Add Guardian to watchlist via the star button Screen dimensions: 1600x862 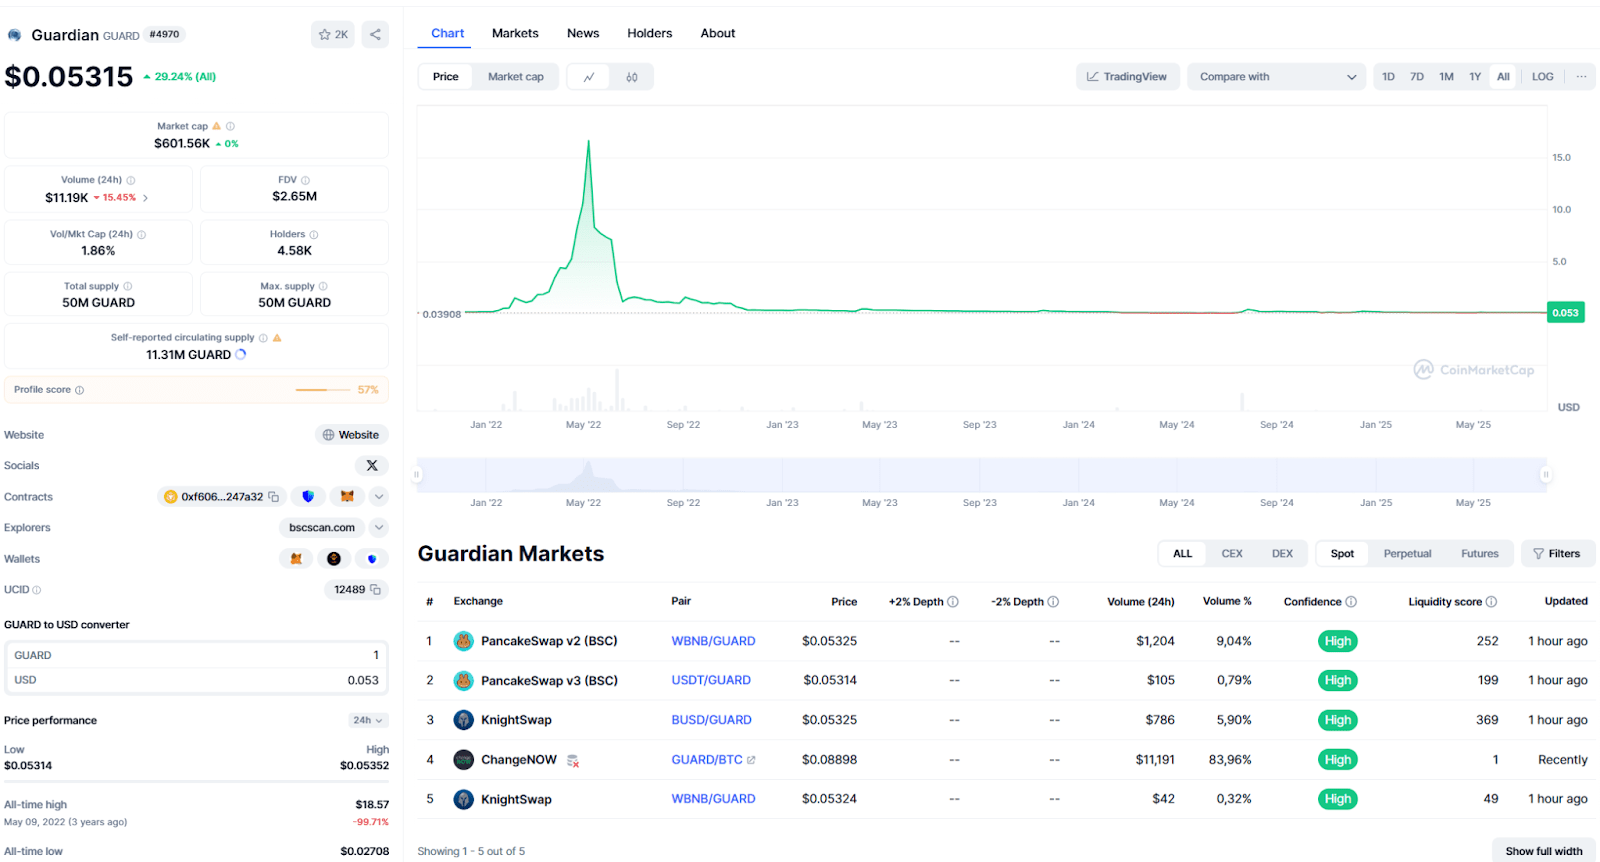click(x=333, y=34)
